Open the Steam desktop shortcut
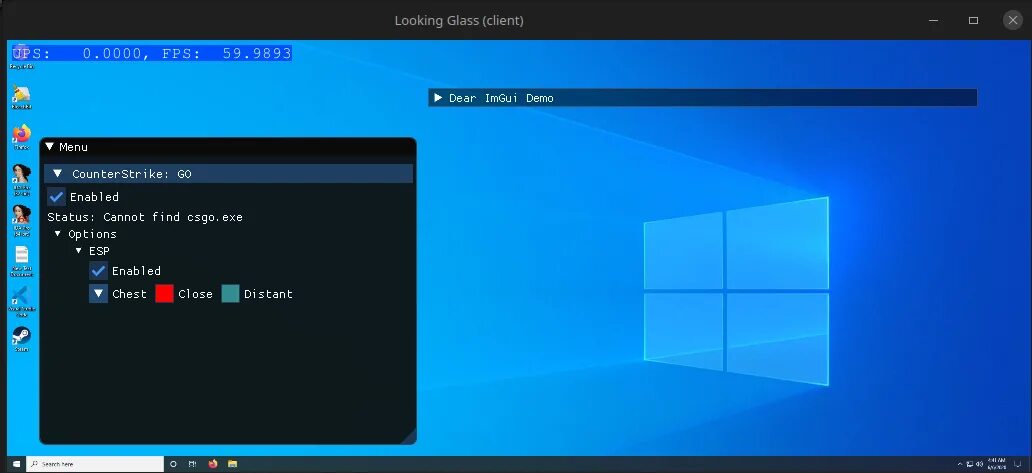Image resolution: width=1032 pixels, height=473 pixels. 22,339
